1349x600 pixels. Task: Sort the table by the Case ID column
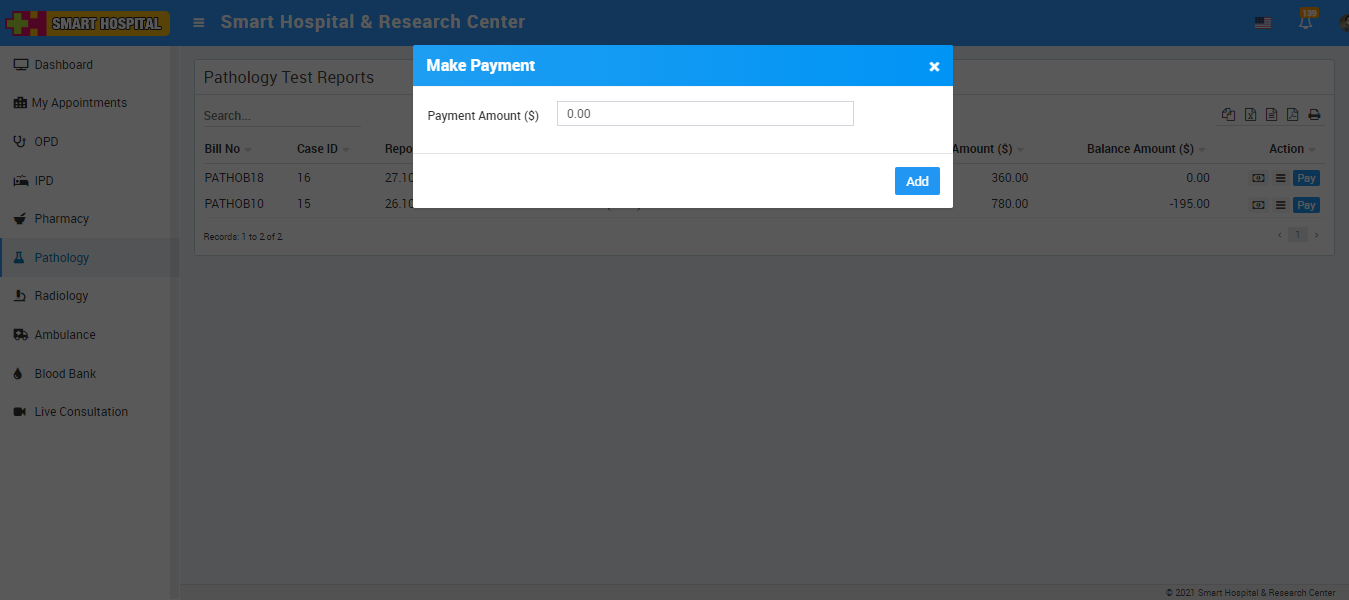click(317, 149)
